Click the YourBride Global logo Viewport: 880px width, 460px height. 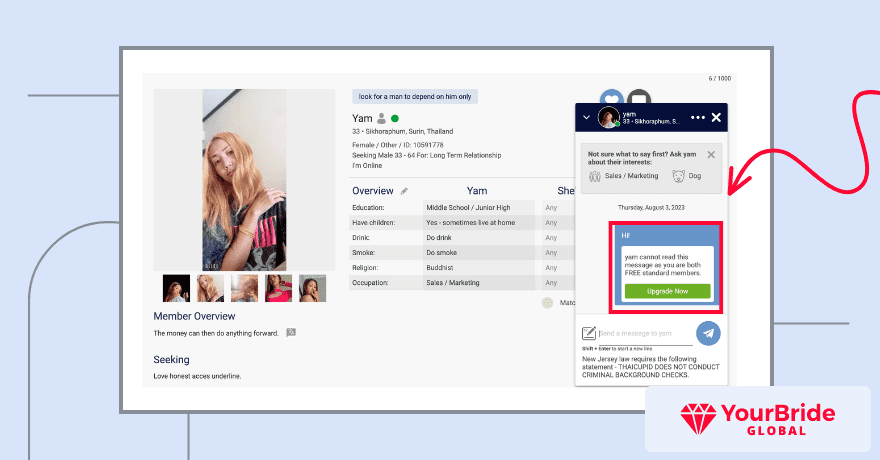[758, 419]
